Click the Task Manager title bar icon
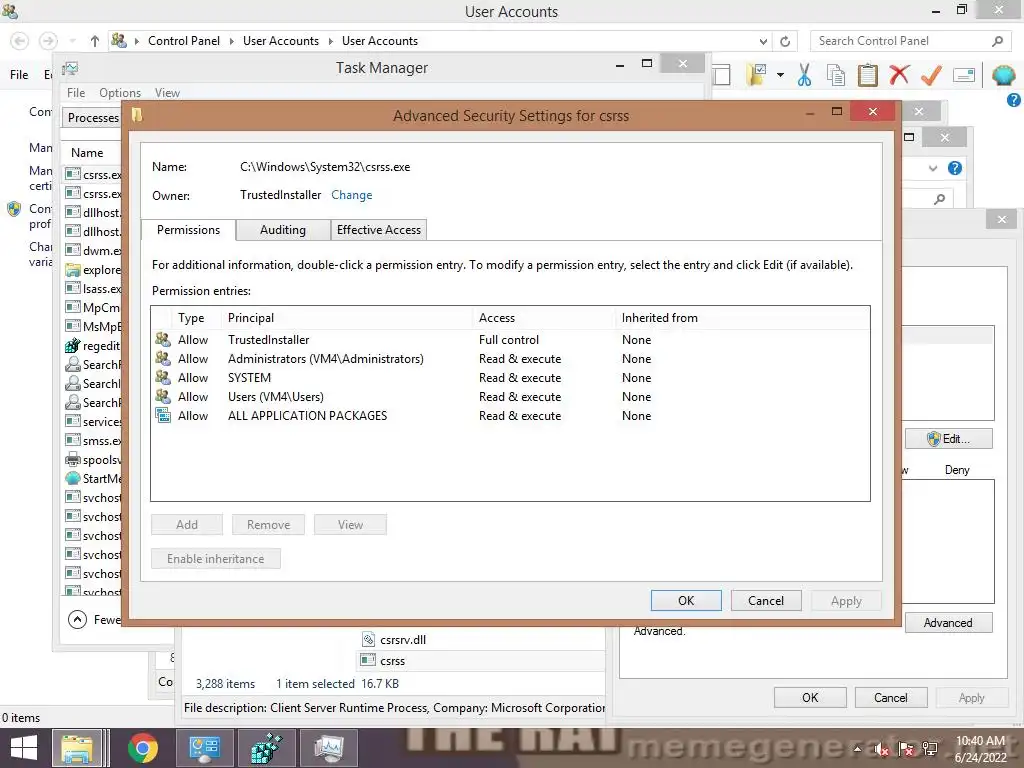The image size is (1024, 768). coord(70,68)
